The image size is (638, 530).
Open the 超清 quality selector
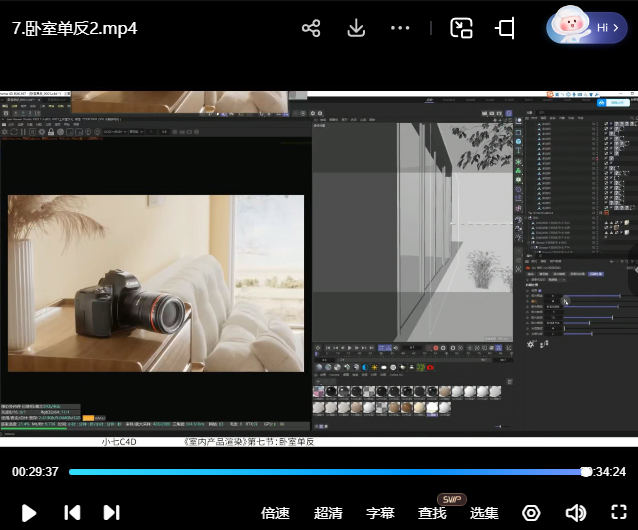click(x=328, y=513)
